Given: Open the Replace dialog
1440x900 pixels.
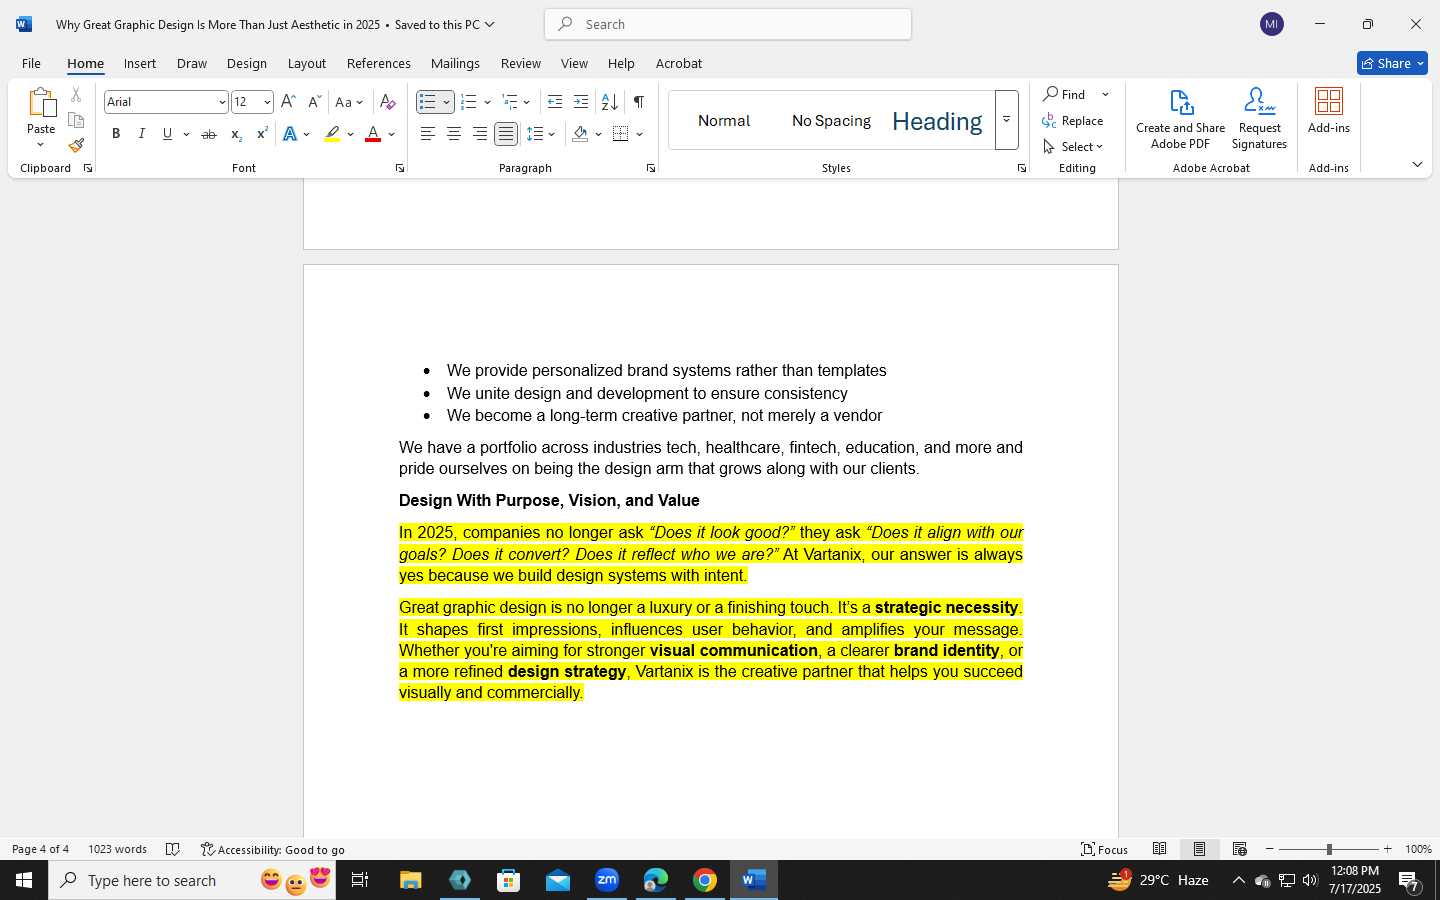Looking at the screenshot, I should pos(1073,120).
